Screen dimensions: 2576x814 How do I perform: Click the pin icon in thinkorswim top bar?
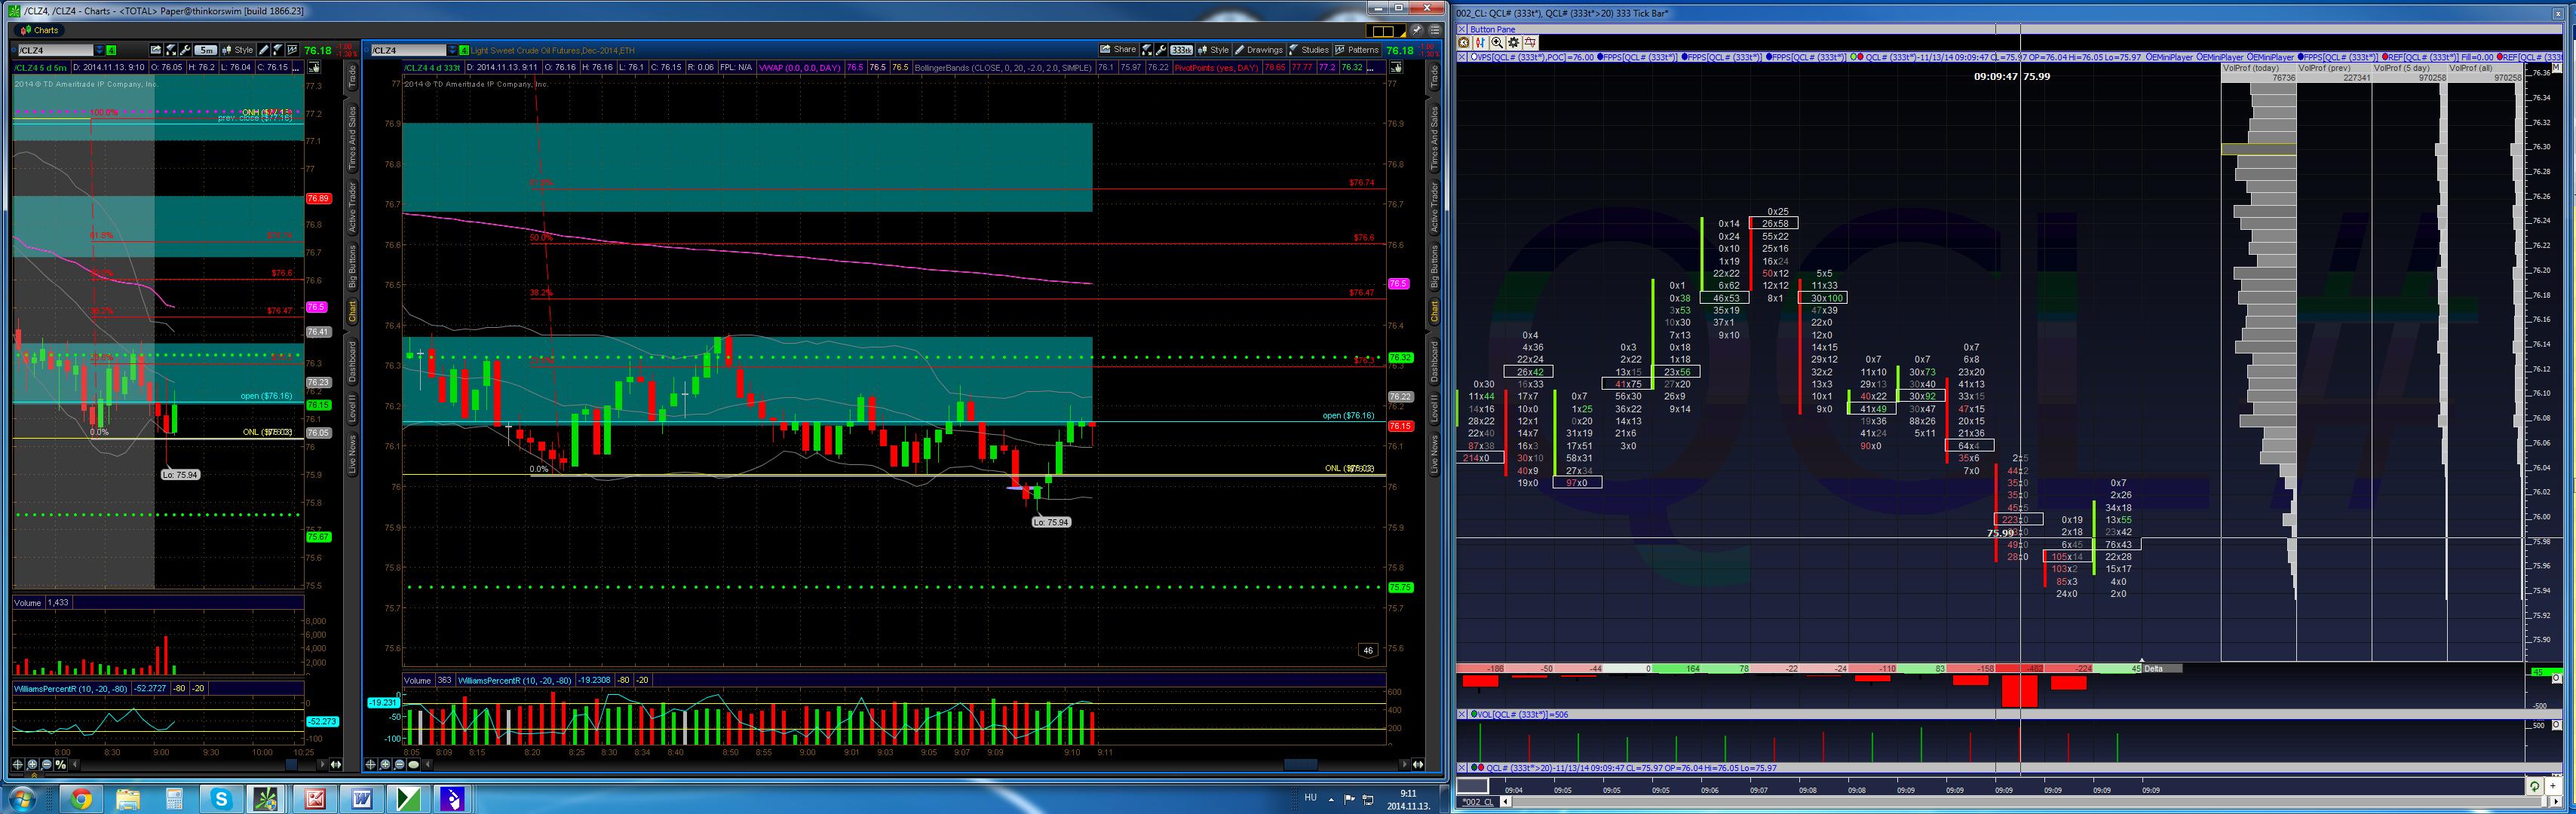(1418, 30)
